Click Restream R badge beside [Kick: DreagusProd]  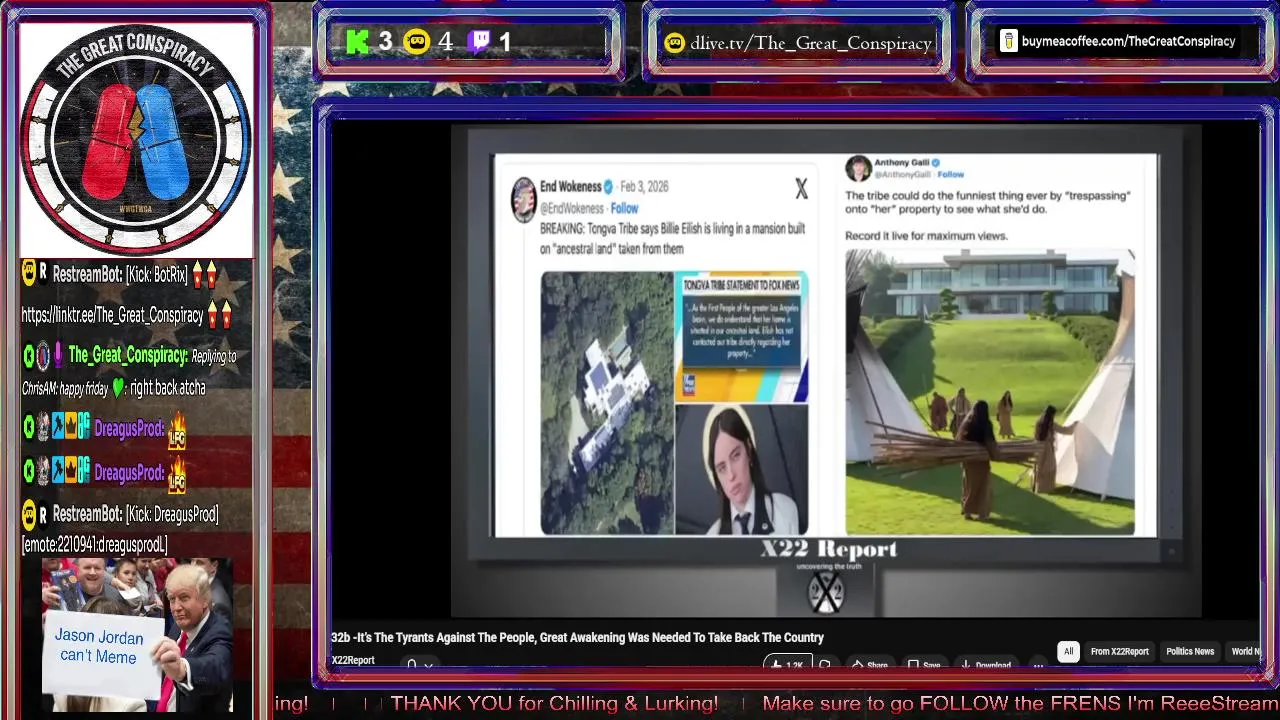(43, 514)
